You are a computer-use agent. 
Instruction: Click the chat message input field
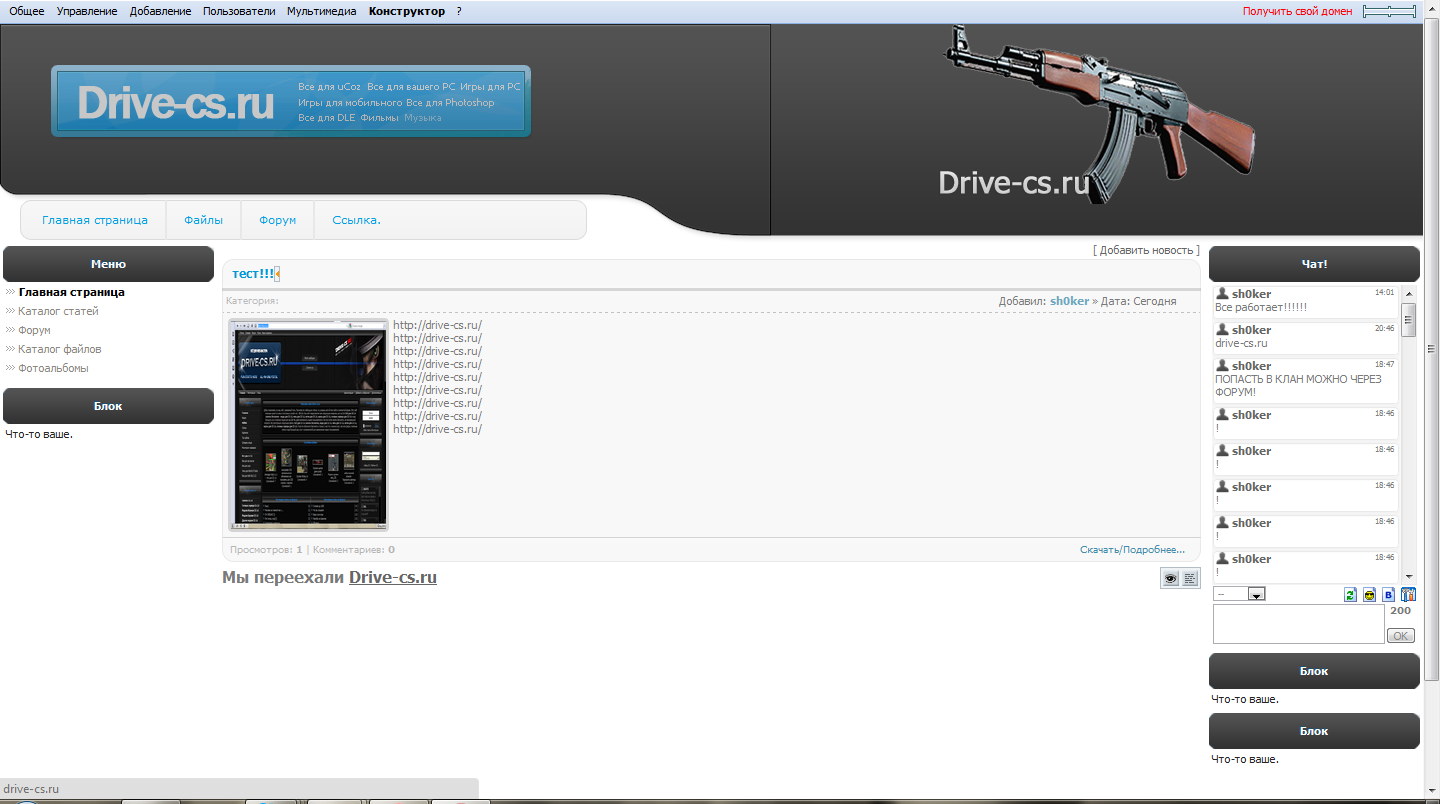(x=1297, y=624)
